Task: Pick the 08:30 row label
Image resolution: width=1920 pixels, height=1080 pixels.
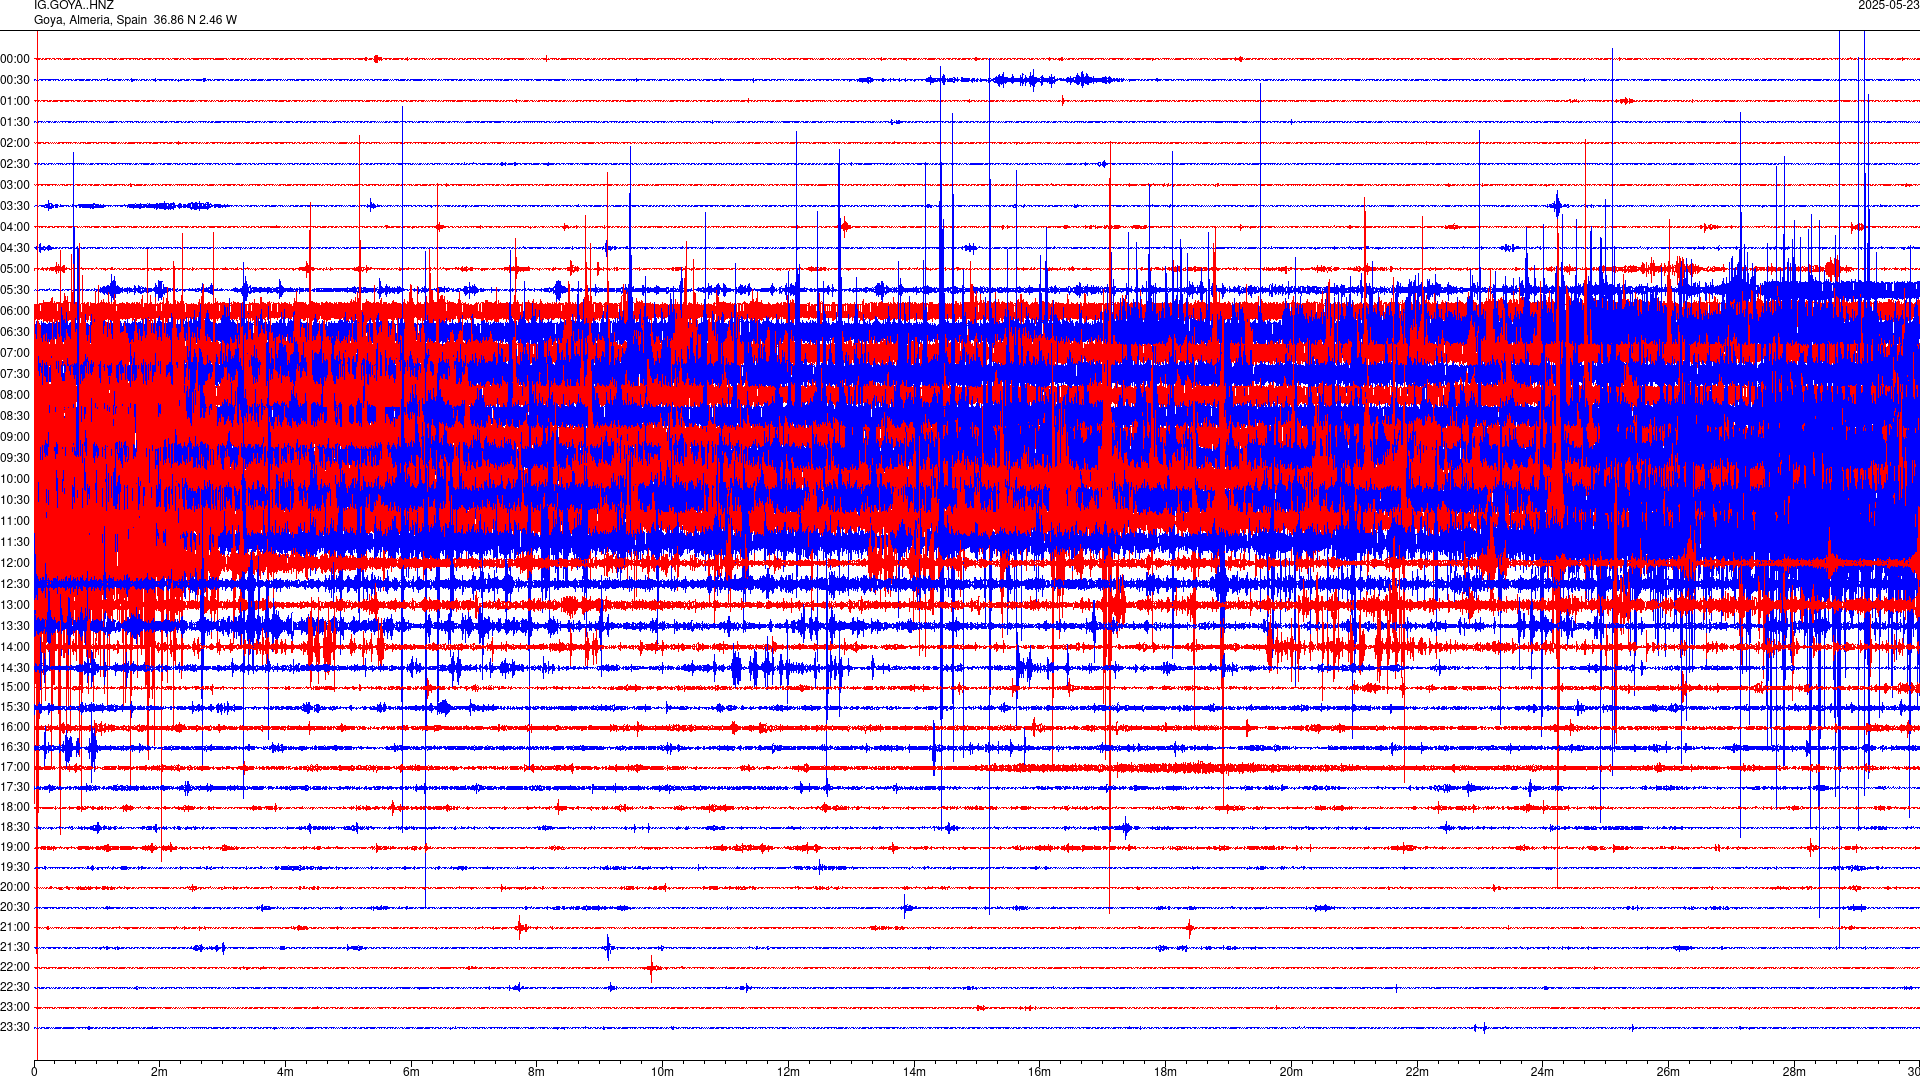Action: 15,417
